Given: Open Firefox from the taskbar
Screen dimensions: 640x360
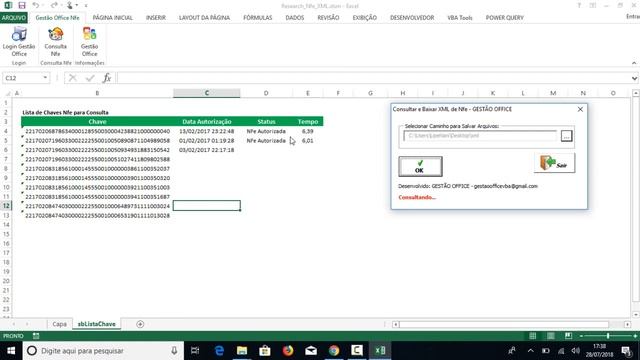Looking at the screenshot, I should coord(288,351).
